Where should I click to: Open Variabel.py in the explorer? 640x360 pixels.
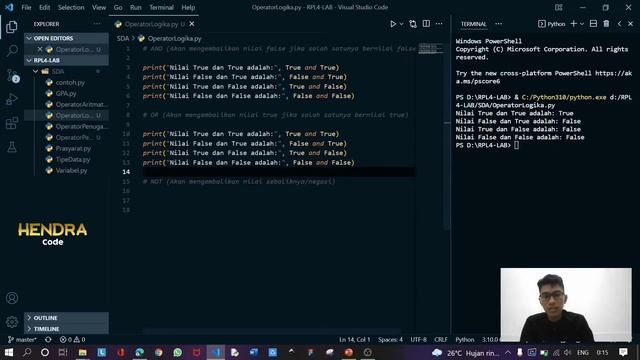tap(66, 171)
